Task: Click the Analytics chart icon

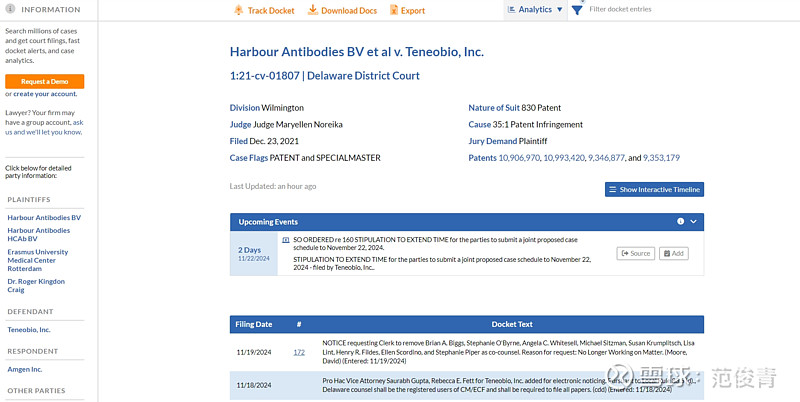Action: pos(511,9)
